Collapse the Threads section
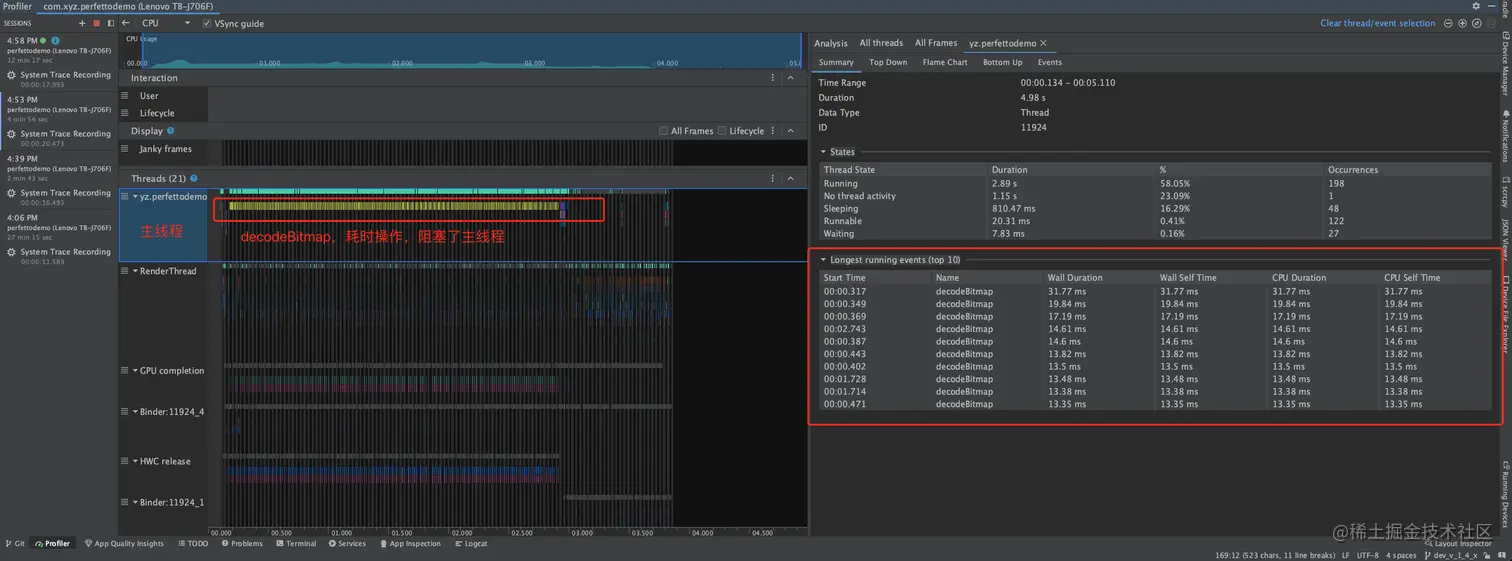Viewport: 1512px width, 561px height. [791, 178]
